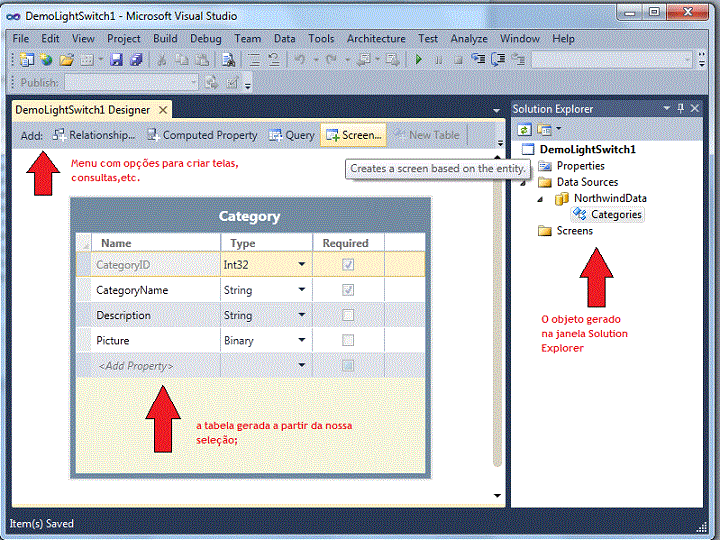Click the Redo arrow icon
720x540 pixels.
pos(332,60)
